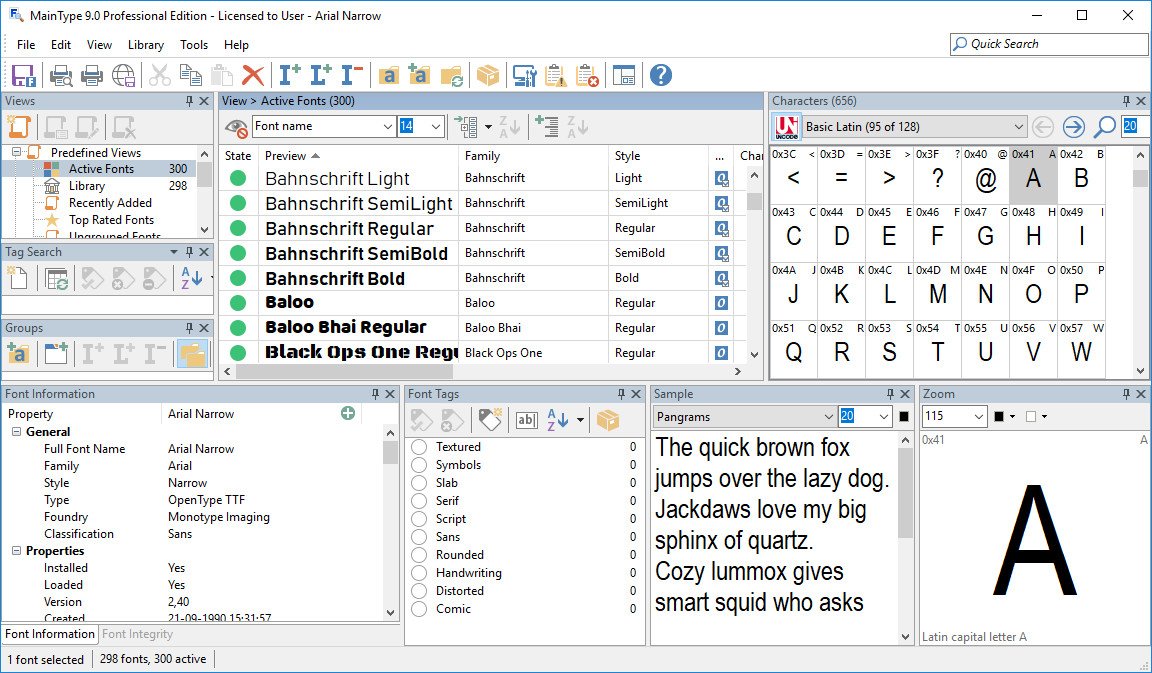1152x673 pixels.
Task: Click the blue question mark help icon
Action: (660, 75)
